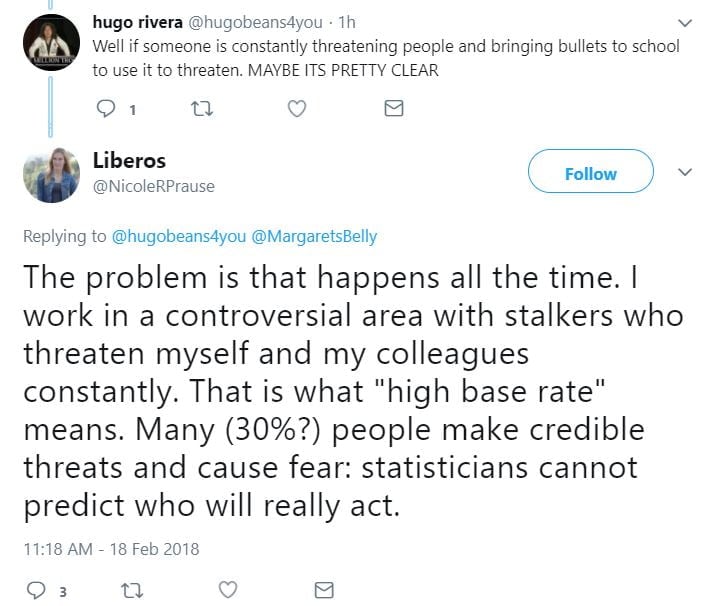703x606 pixels.
Task: Click the 11:18 AM - 18 Feb 2018 timestamp
Action: [x=112, y=548]
